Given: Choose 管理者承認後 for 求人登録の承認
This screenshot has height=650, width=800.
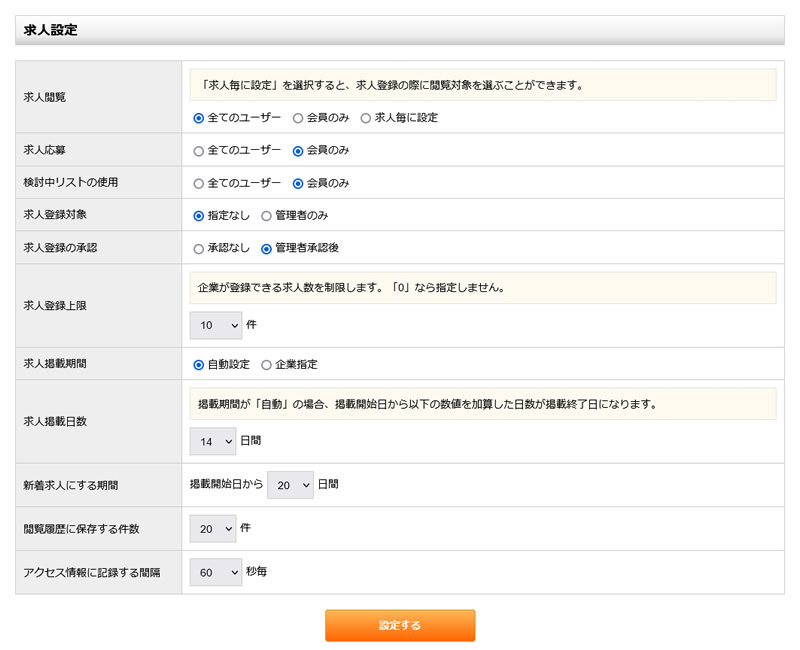Looking at the screenshot, I should pyautogui.click(x=266, y=249).
